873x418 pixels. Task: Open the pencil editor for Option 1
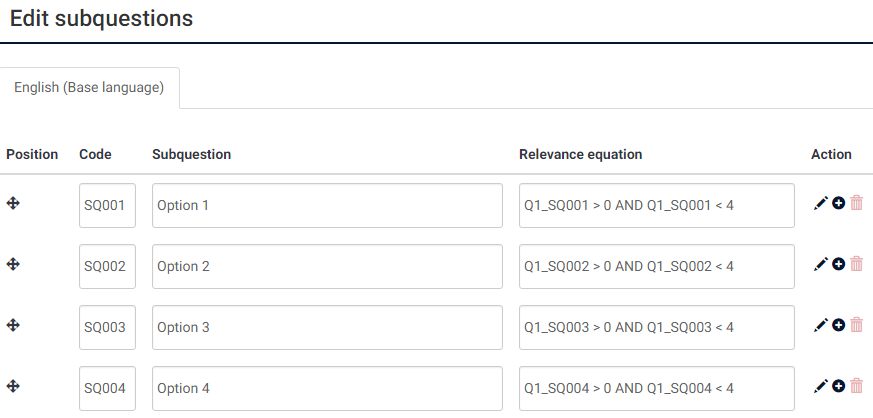coord(821,203)
